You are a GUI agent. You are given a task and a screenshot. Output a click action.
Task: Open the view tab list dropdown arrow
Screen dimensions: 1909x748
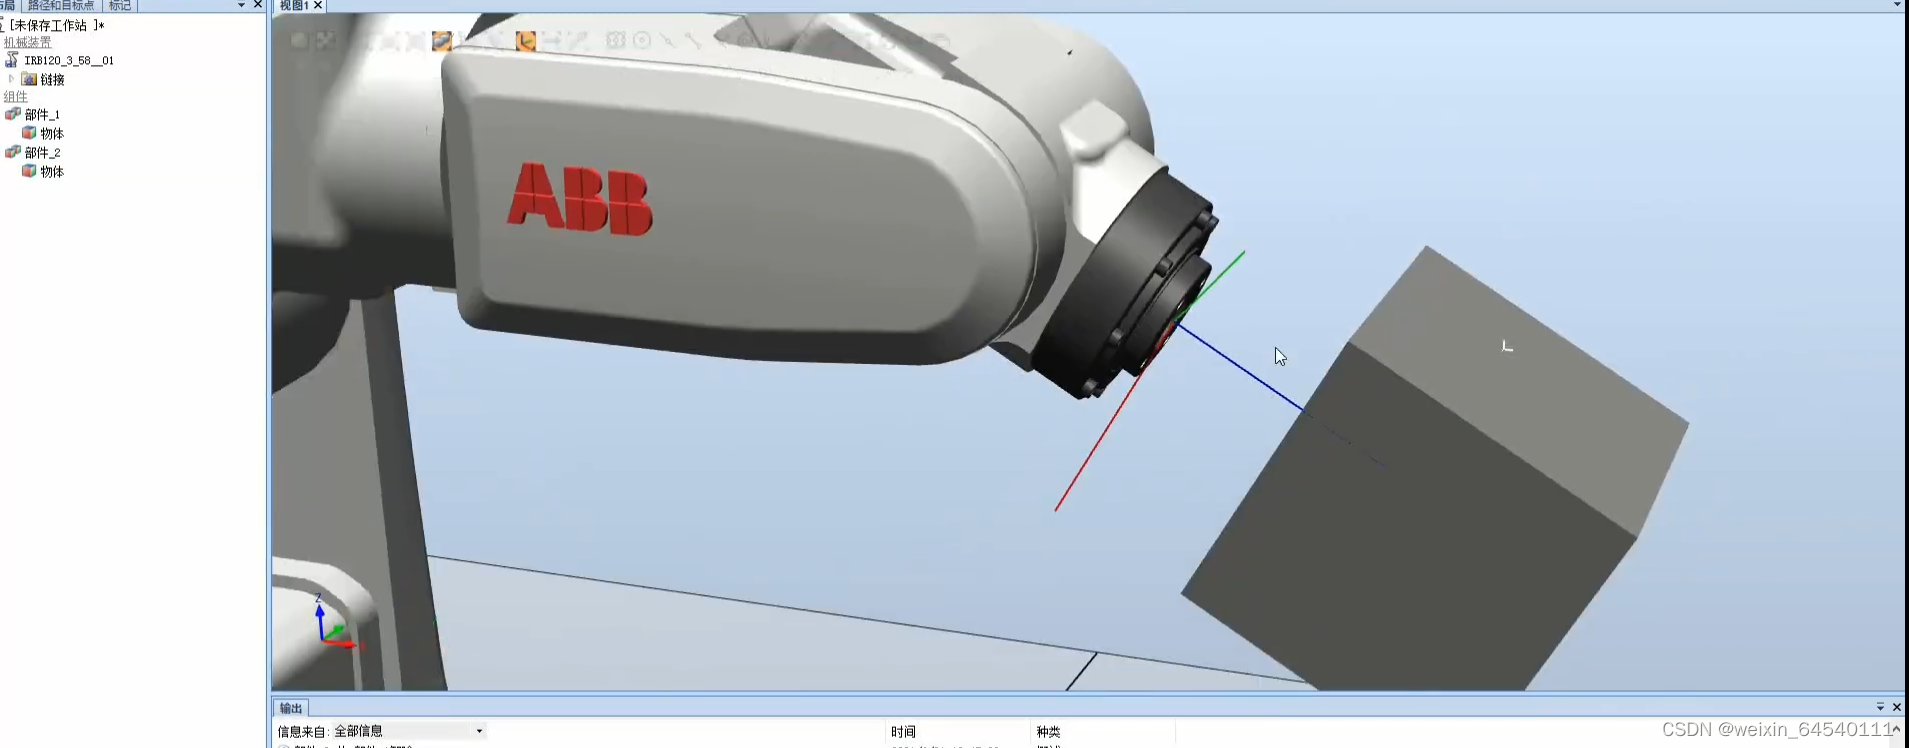(1897, 5)
